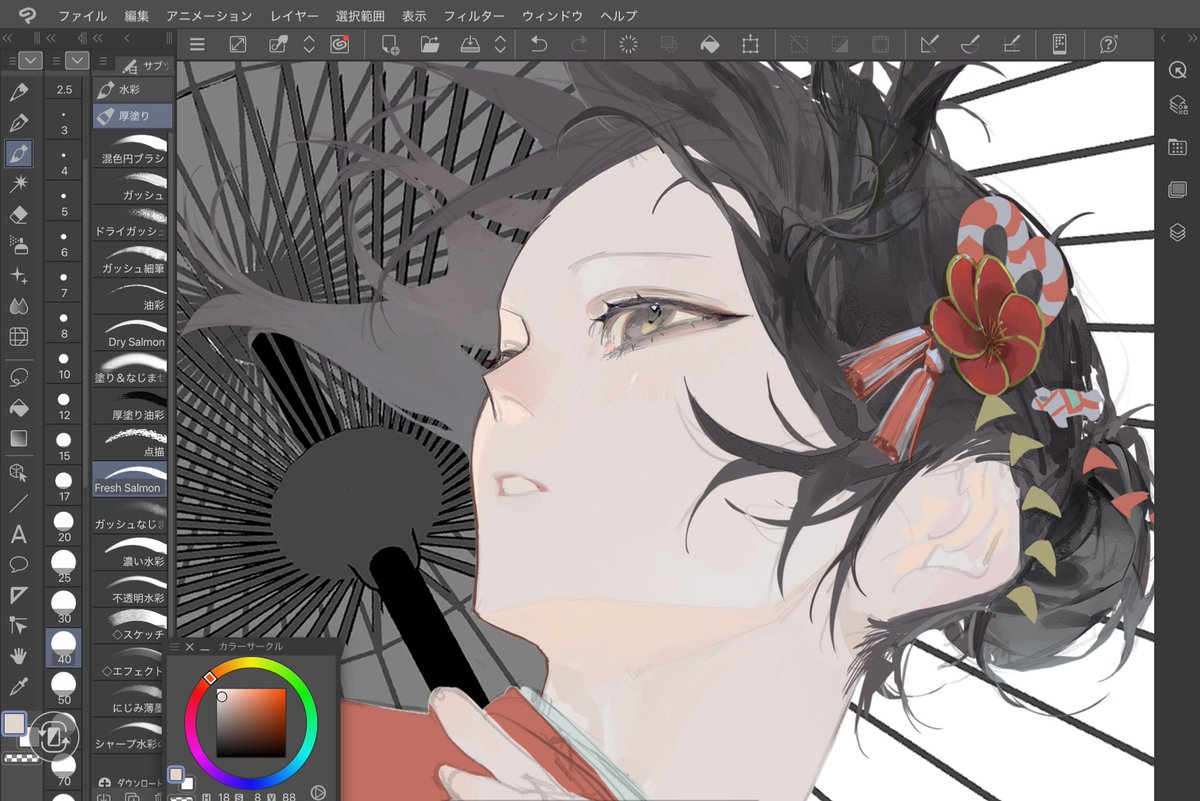Open the Layers stack panel icon on right sidebar
The width and height of the screenshot is (1200, 801).
point(1177,233)
